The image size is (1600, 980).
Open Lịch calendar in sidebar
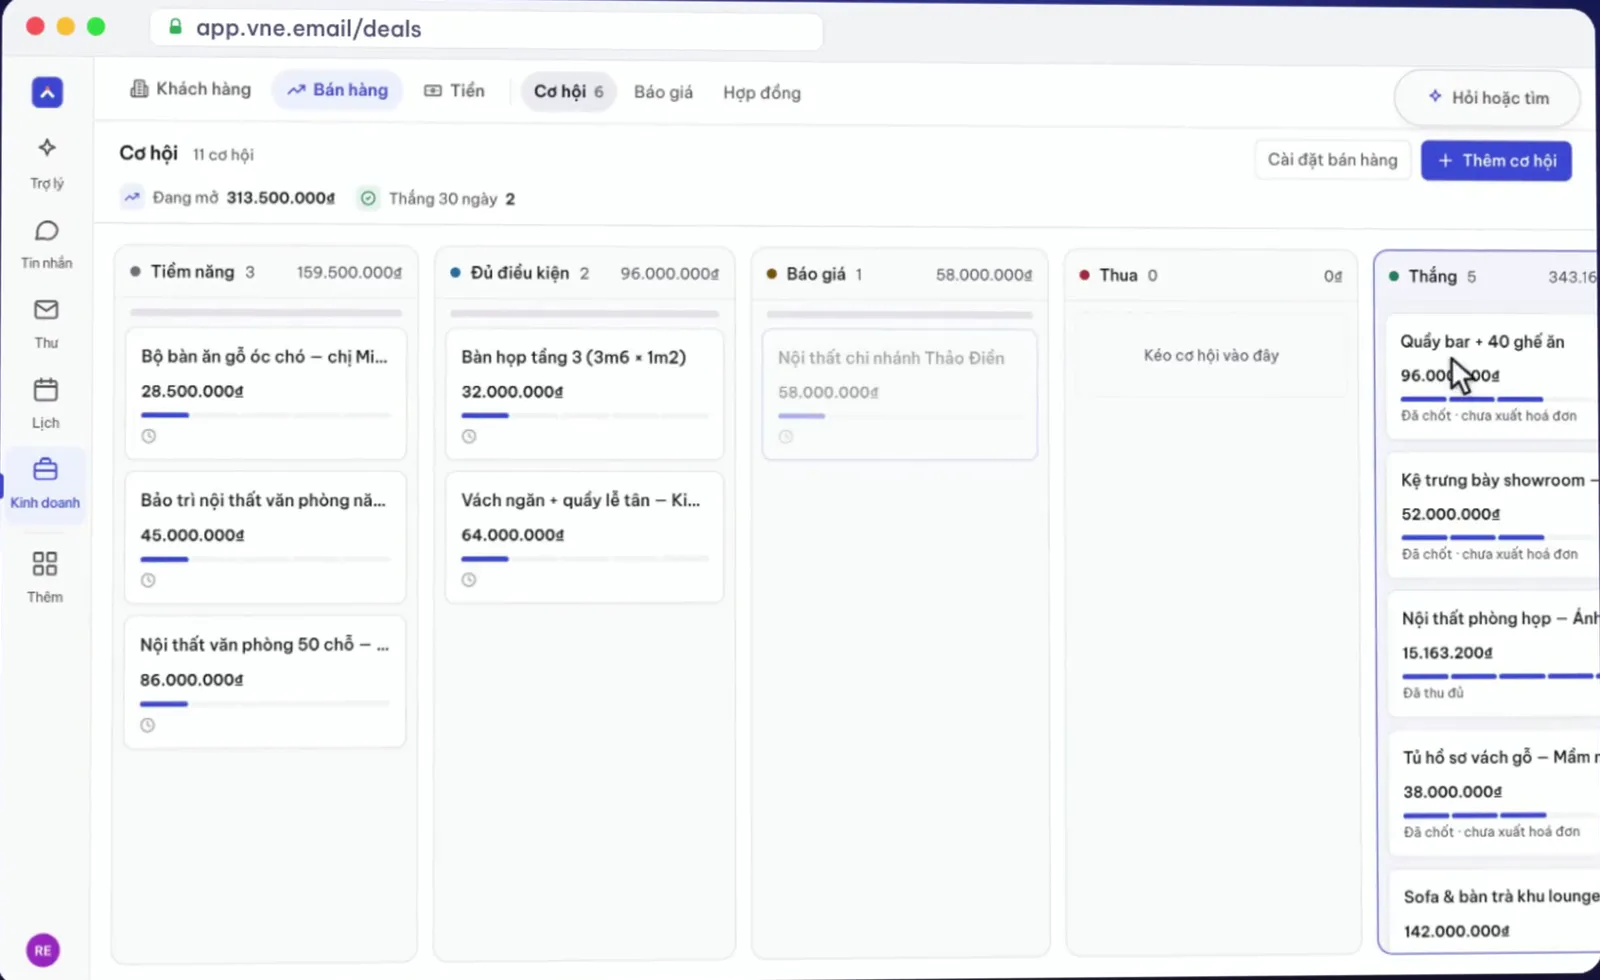tap(46, 403)
